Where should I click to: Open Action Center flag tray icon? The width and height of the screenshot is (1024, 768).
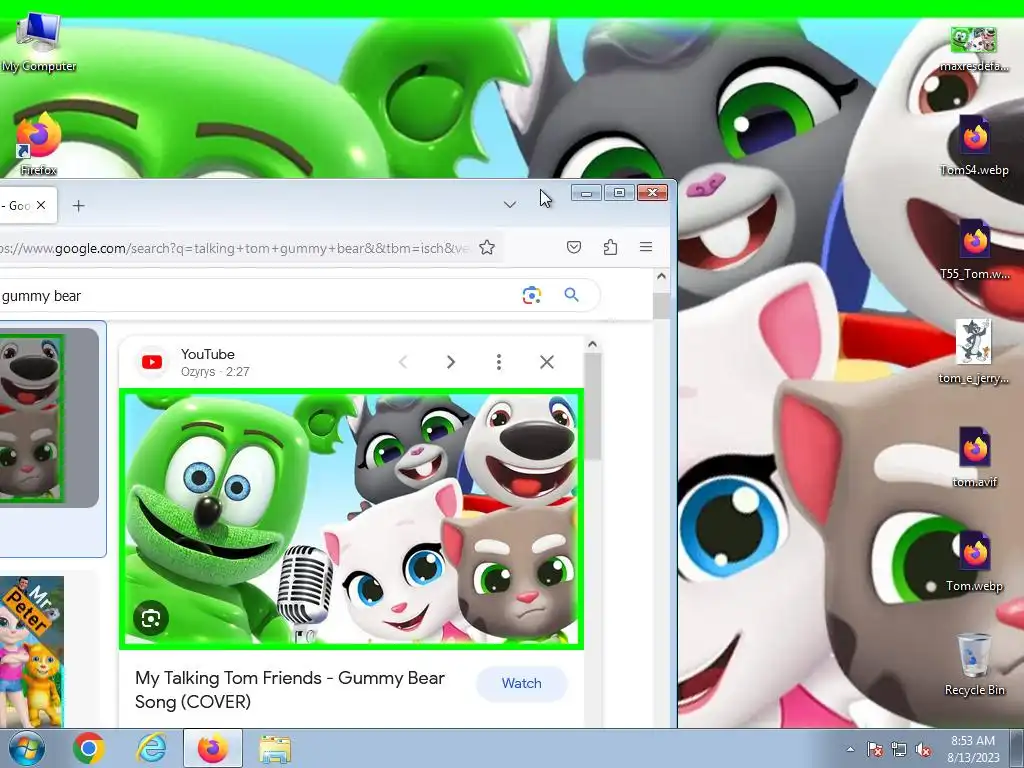point(875,749)
